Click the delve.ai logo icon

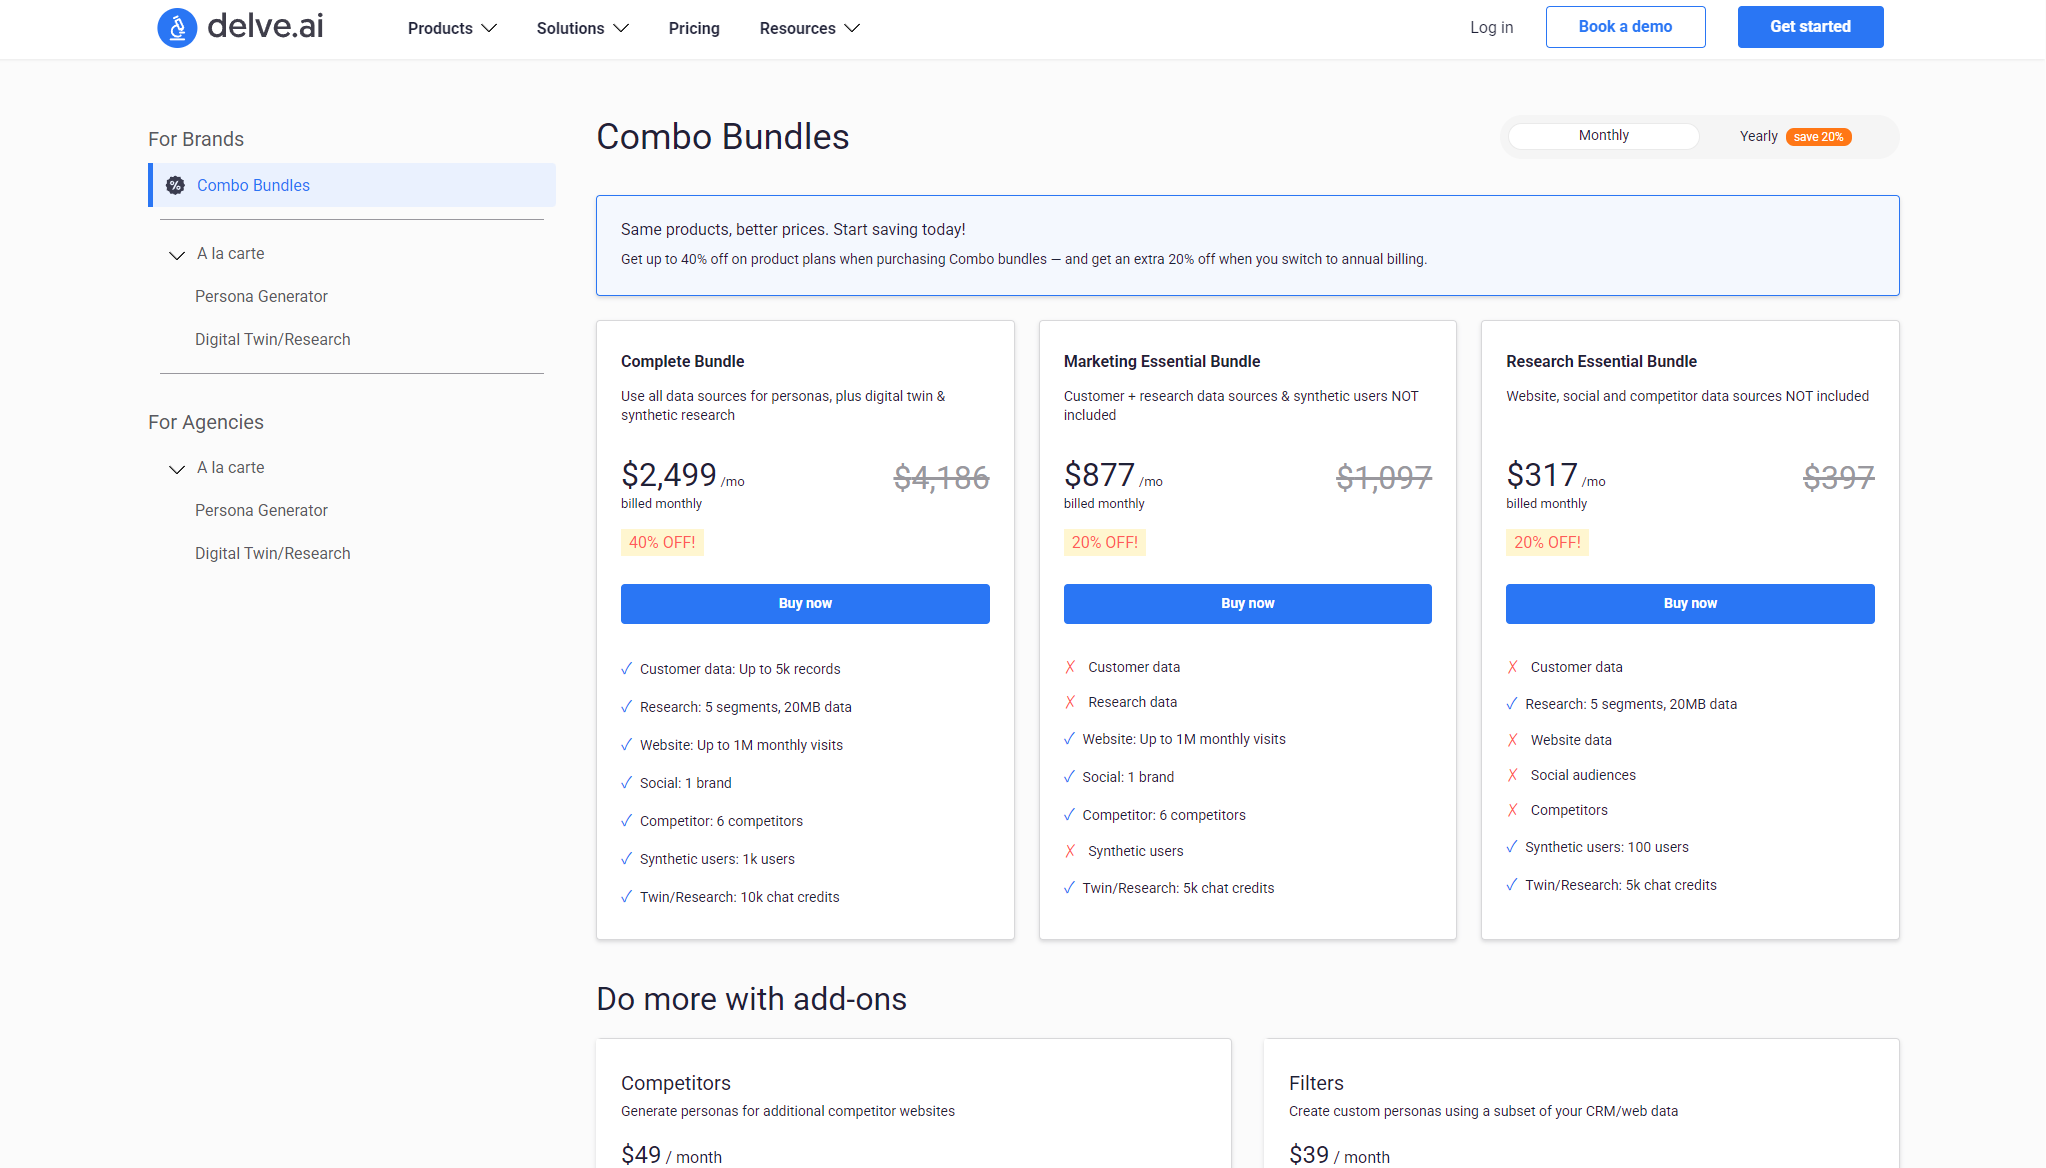coord(177,27)
